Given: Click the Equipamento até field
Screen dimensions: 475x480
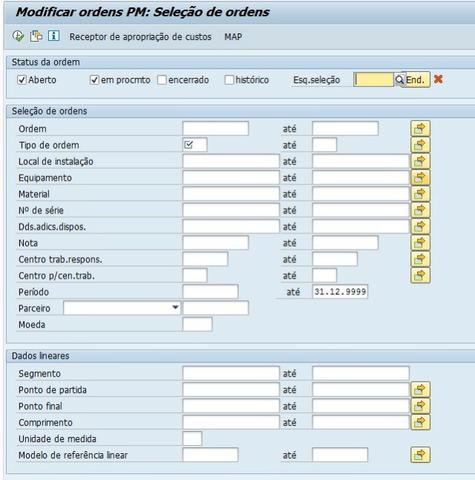Looking at the screenshot, I should coord(361,178).
